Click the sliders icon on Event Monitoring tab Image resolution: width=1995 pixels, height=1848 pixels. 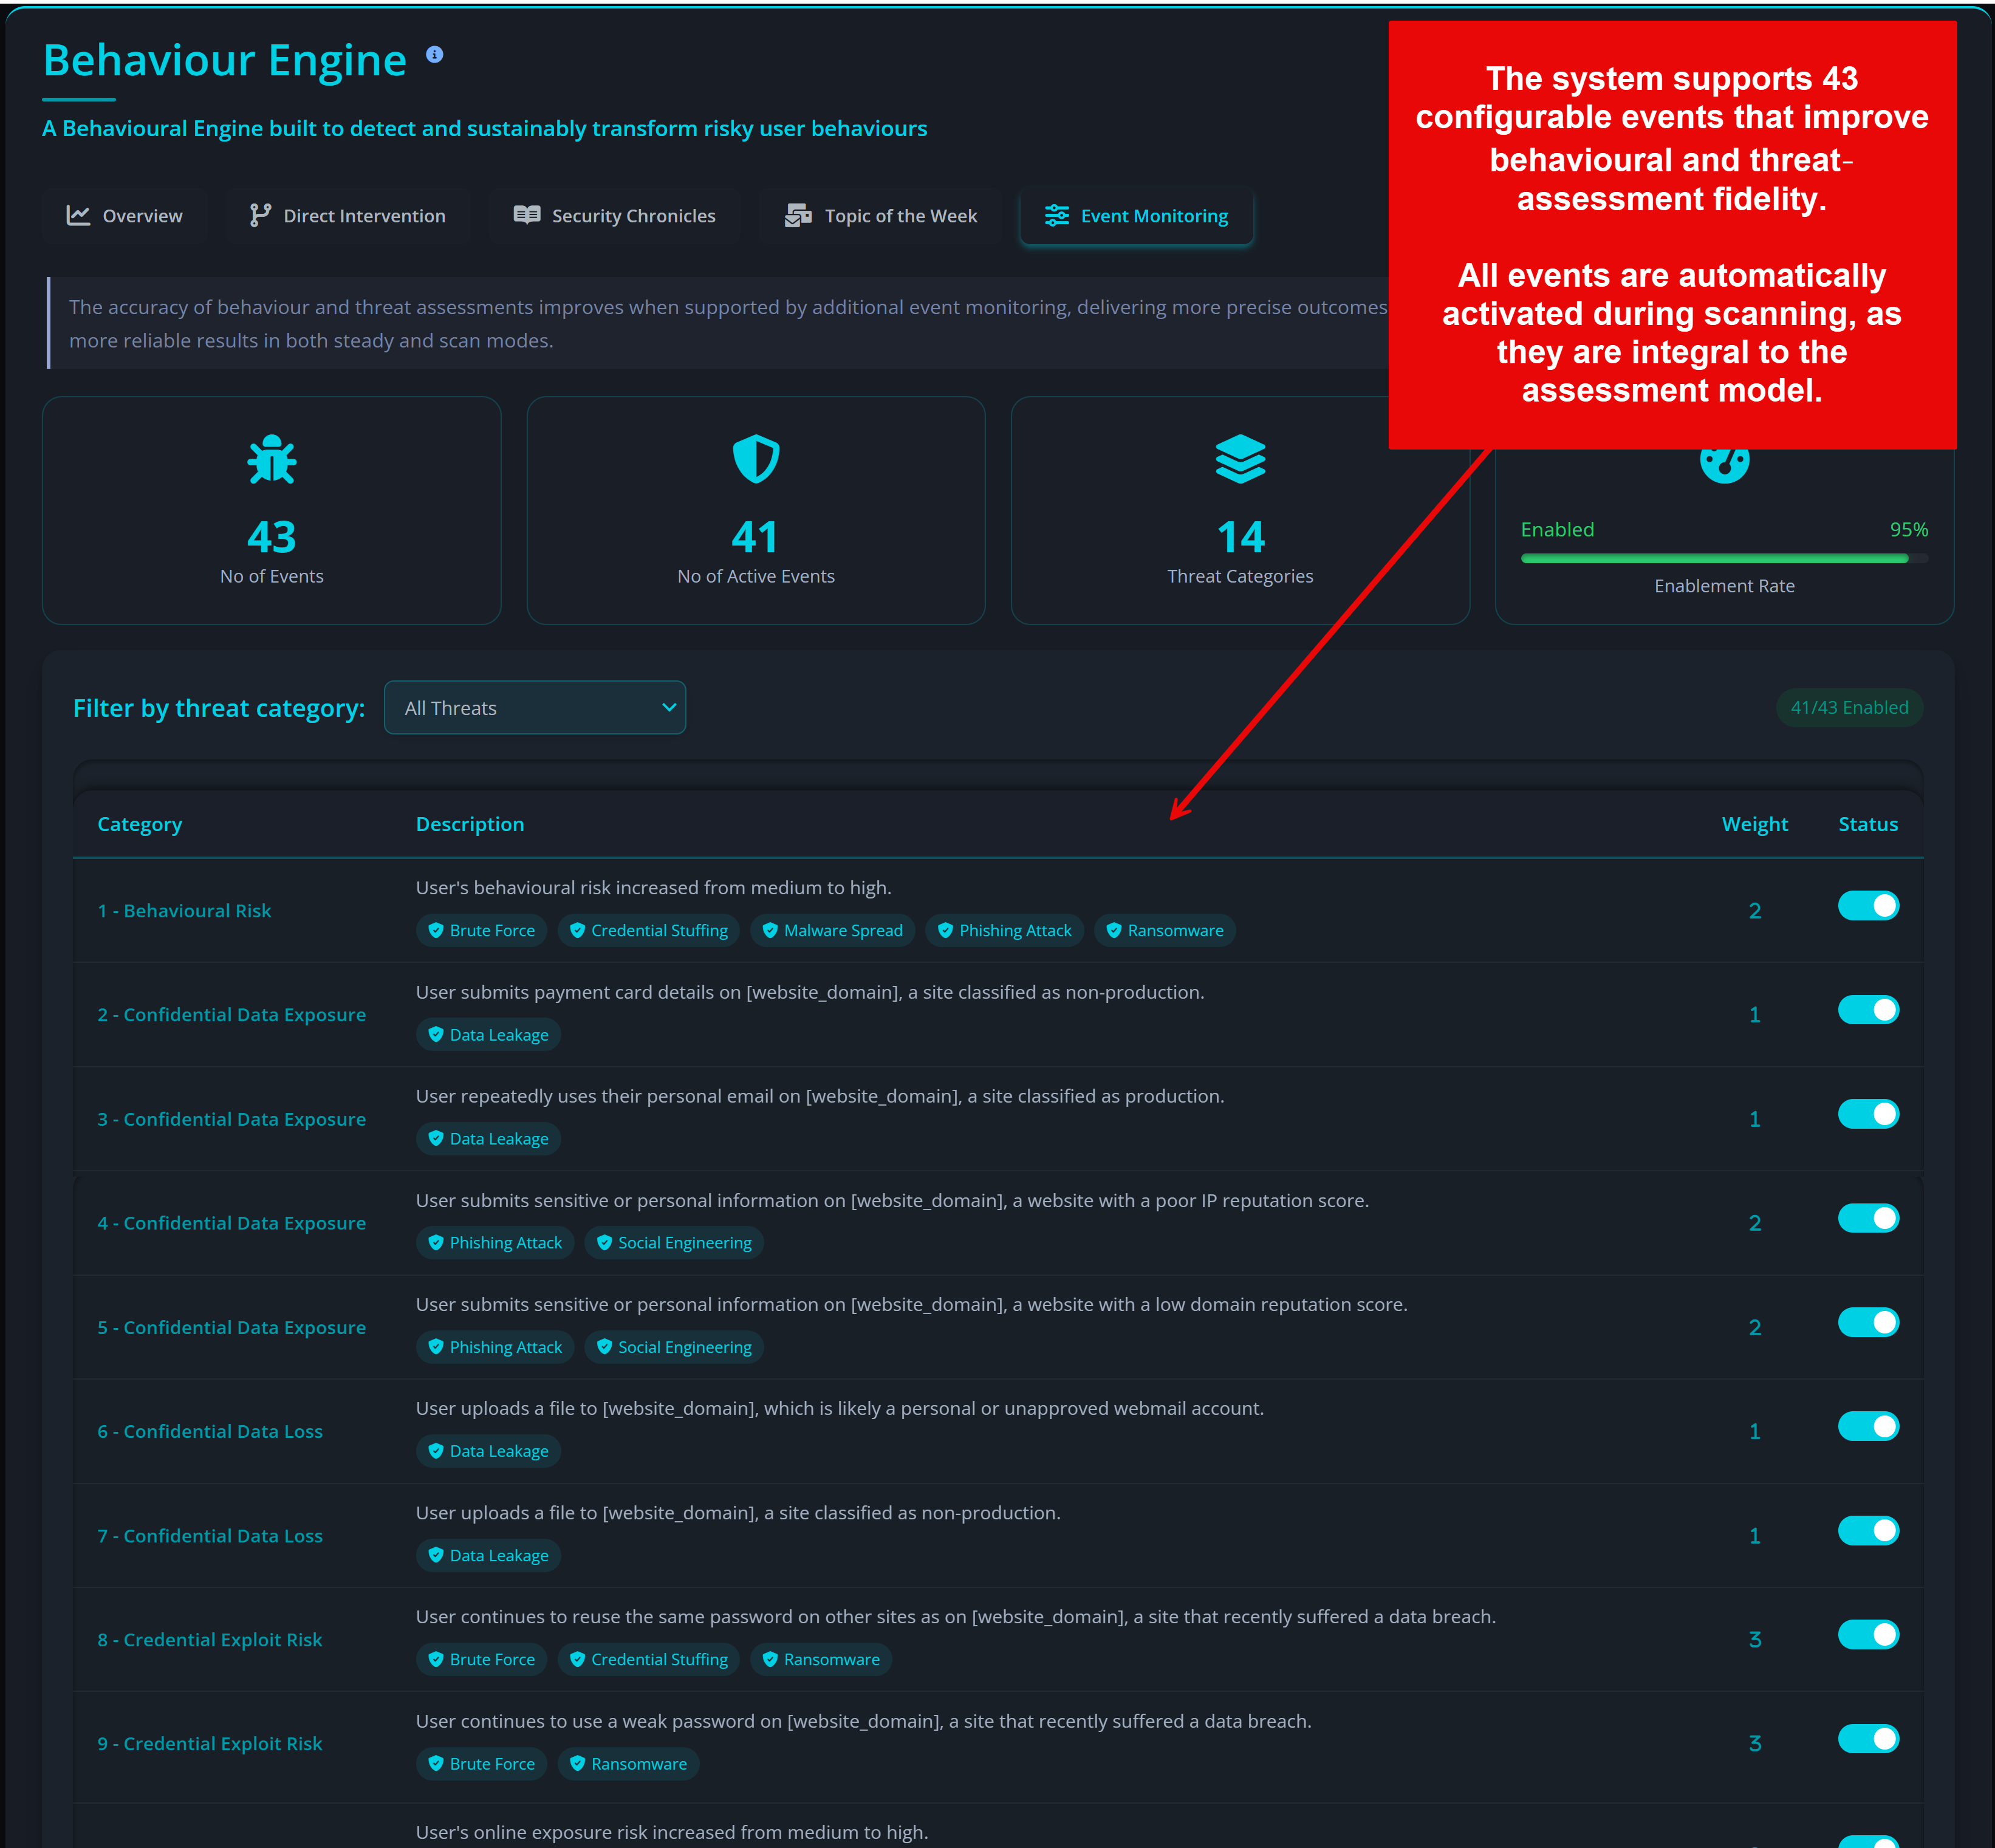click(1056, 215)
